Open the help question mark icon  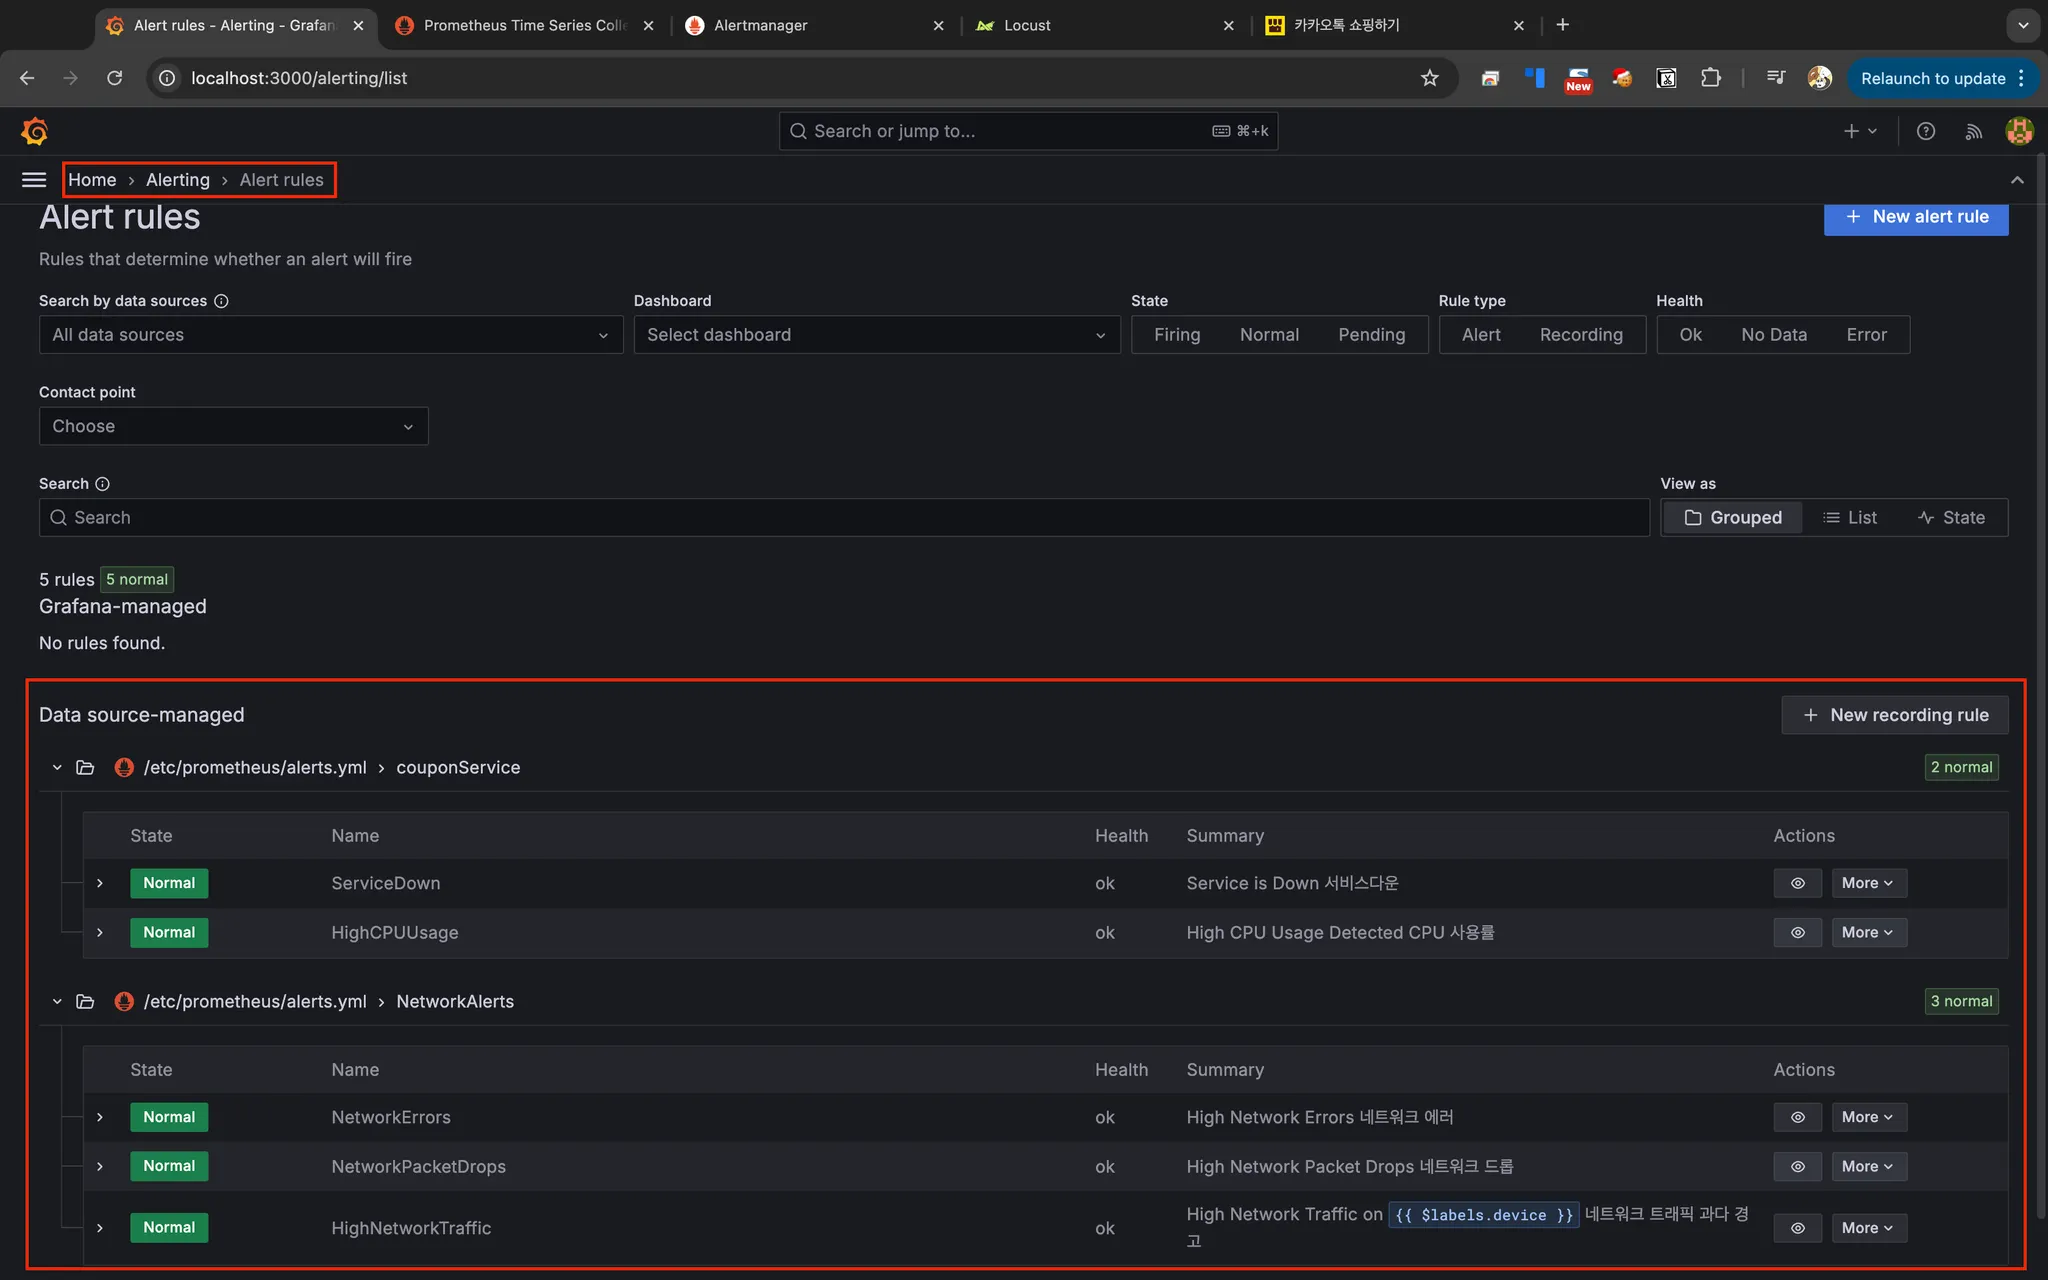1925,131
